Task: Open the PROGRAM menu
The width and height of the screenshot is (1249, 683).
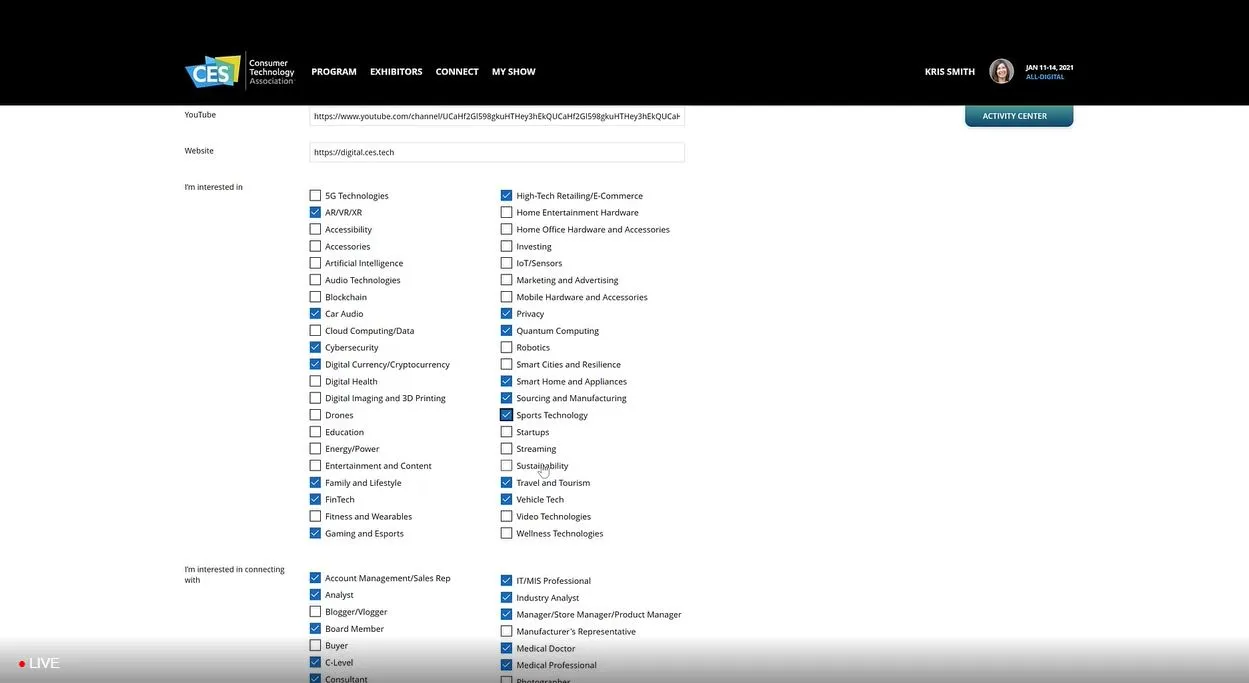Action: (x=334, y=72)
